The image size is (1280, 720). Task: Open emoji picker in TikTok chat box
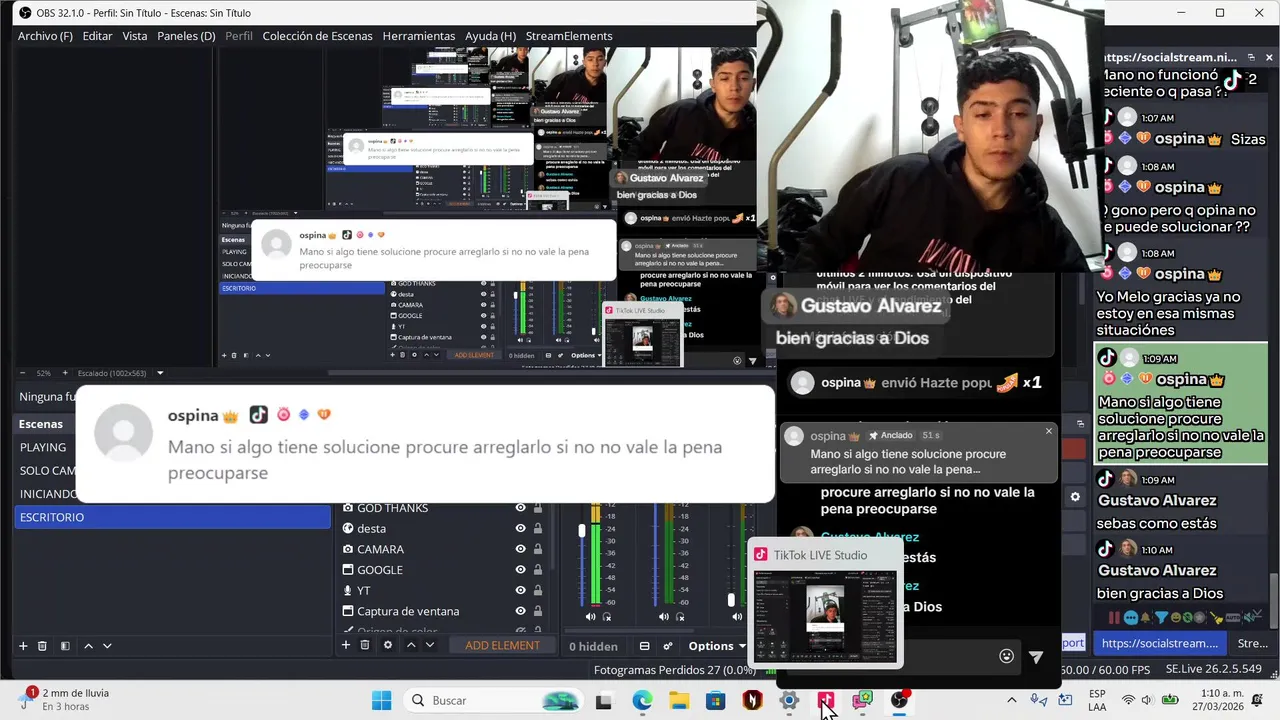(x=1006, y=656)
